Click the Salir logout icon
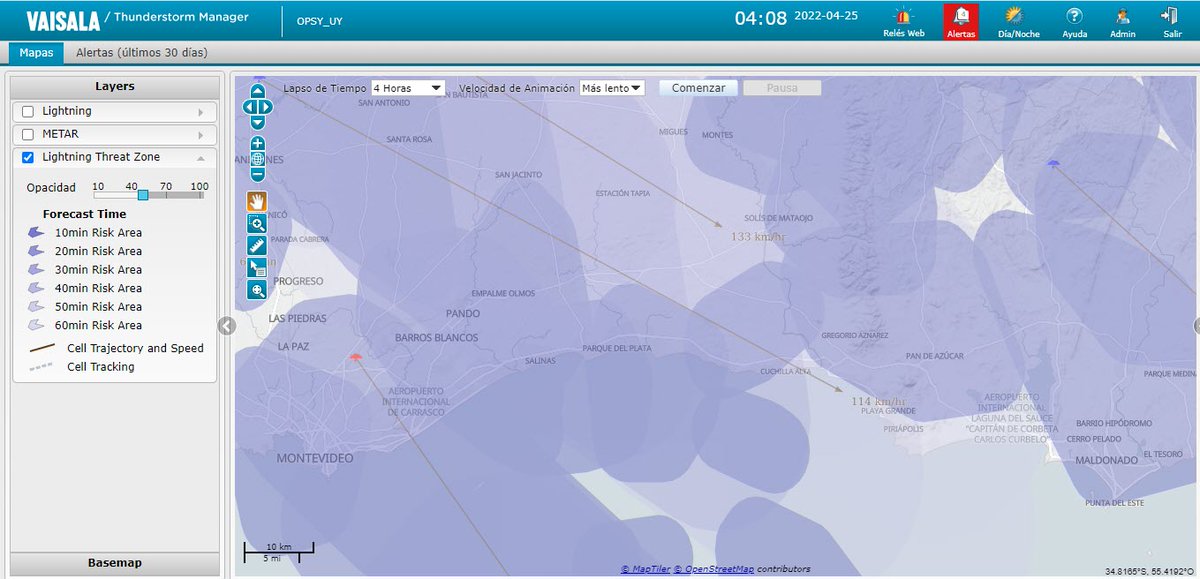The image size is (1200, 579). click(1172, 21)
